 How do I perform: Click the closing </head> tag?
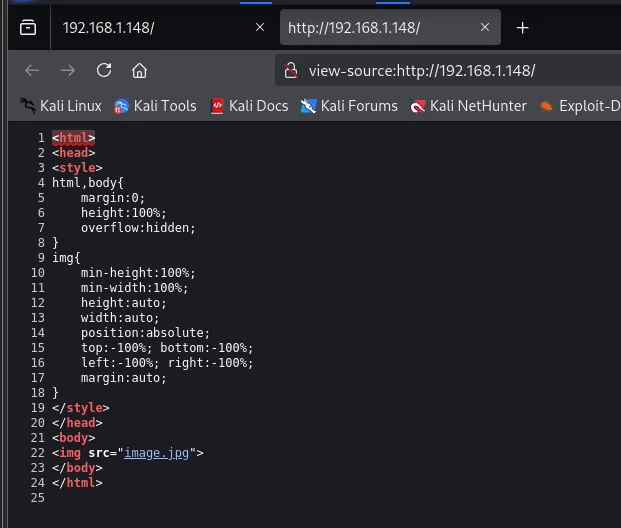77,423
